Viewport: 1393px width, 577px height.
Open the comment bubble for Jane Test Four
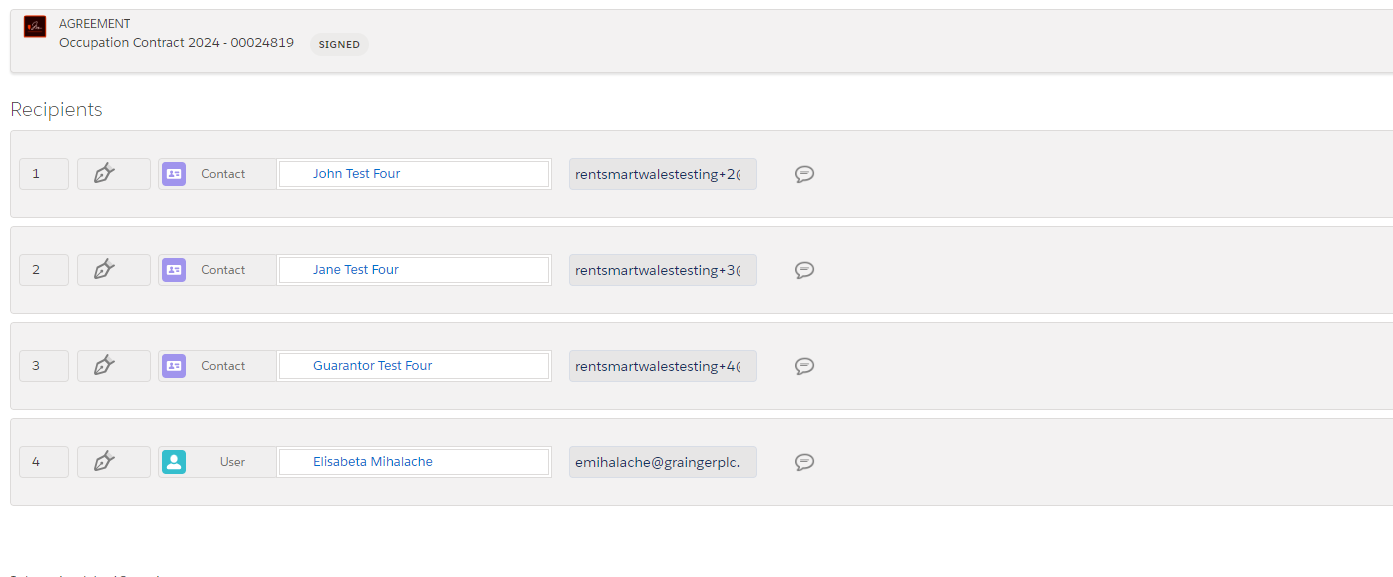(x=804, y=269)
